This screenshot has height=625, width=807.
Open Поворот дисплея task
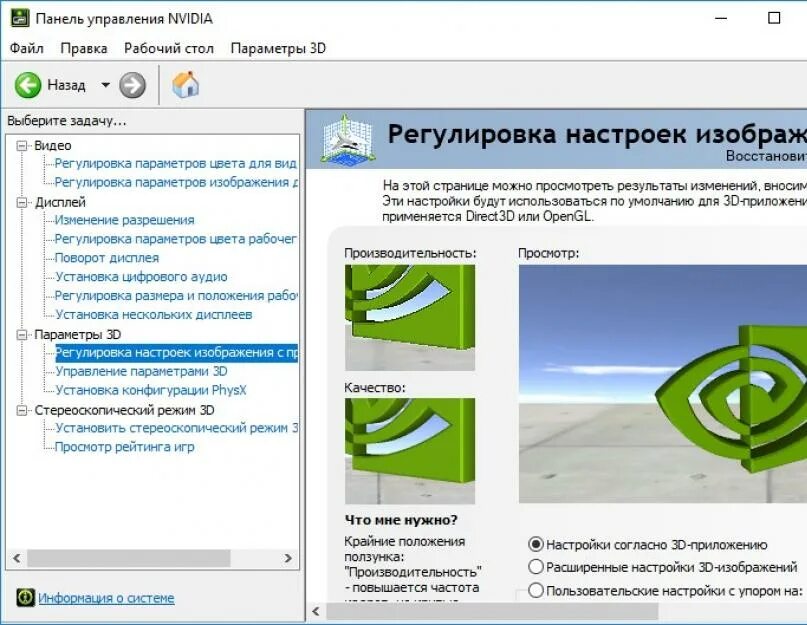[107, 258]
